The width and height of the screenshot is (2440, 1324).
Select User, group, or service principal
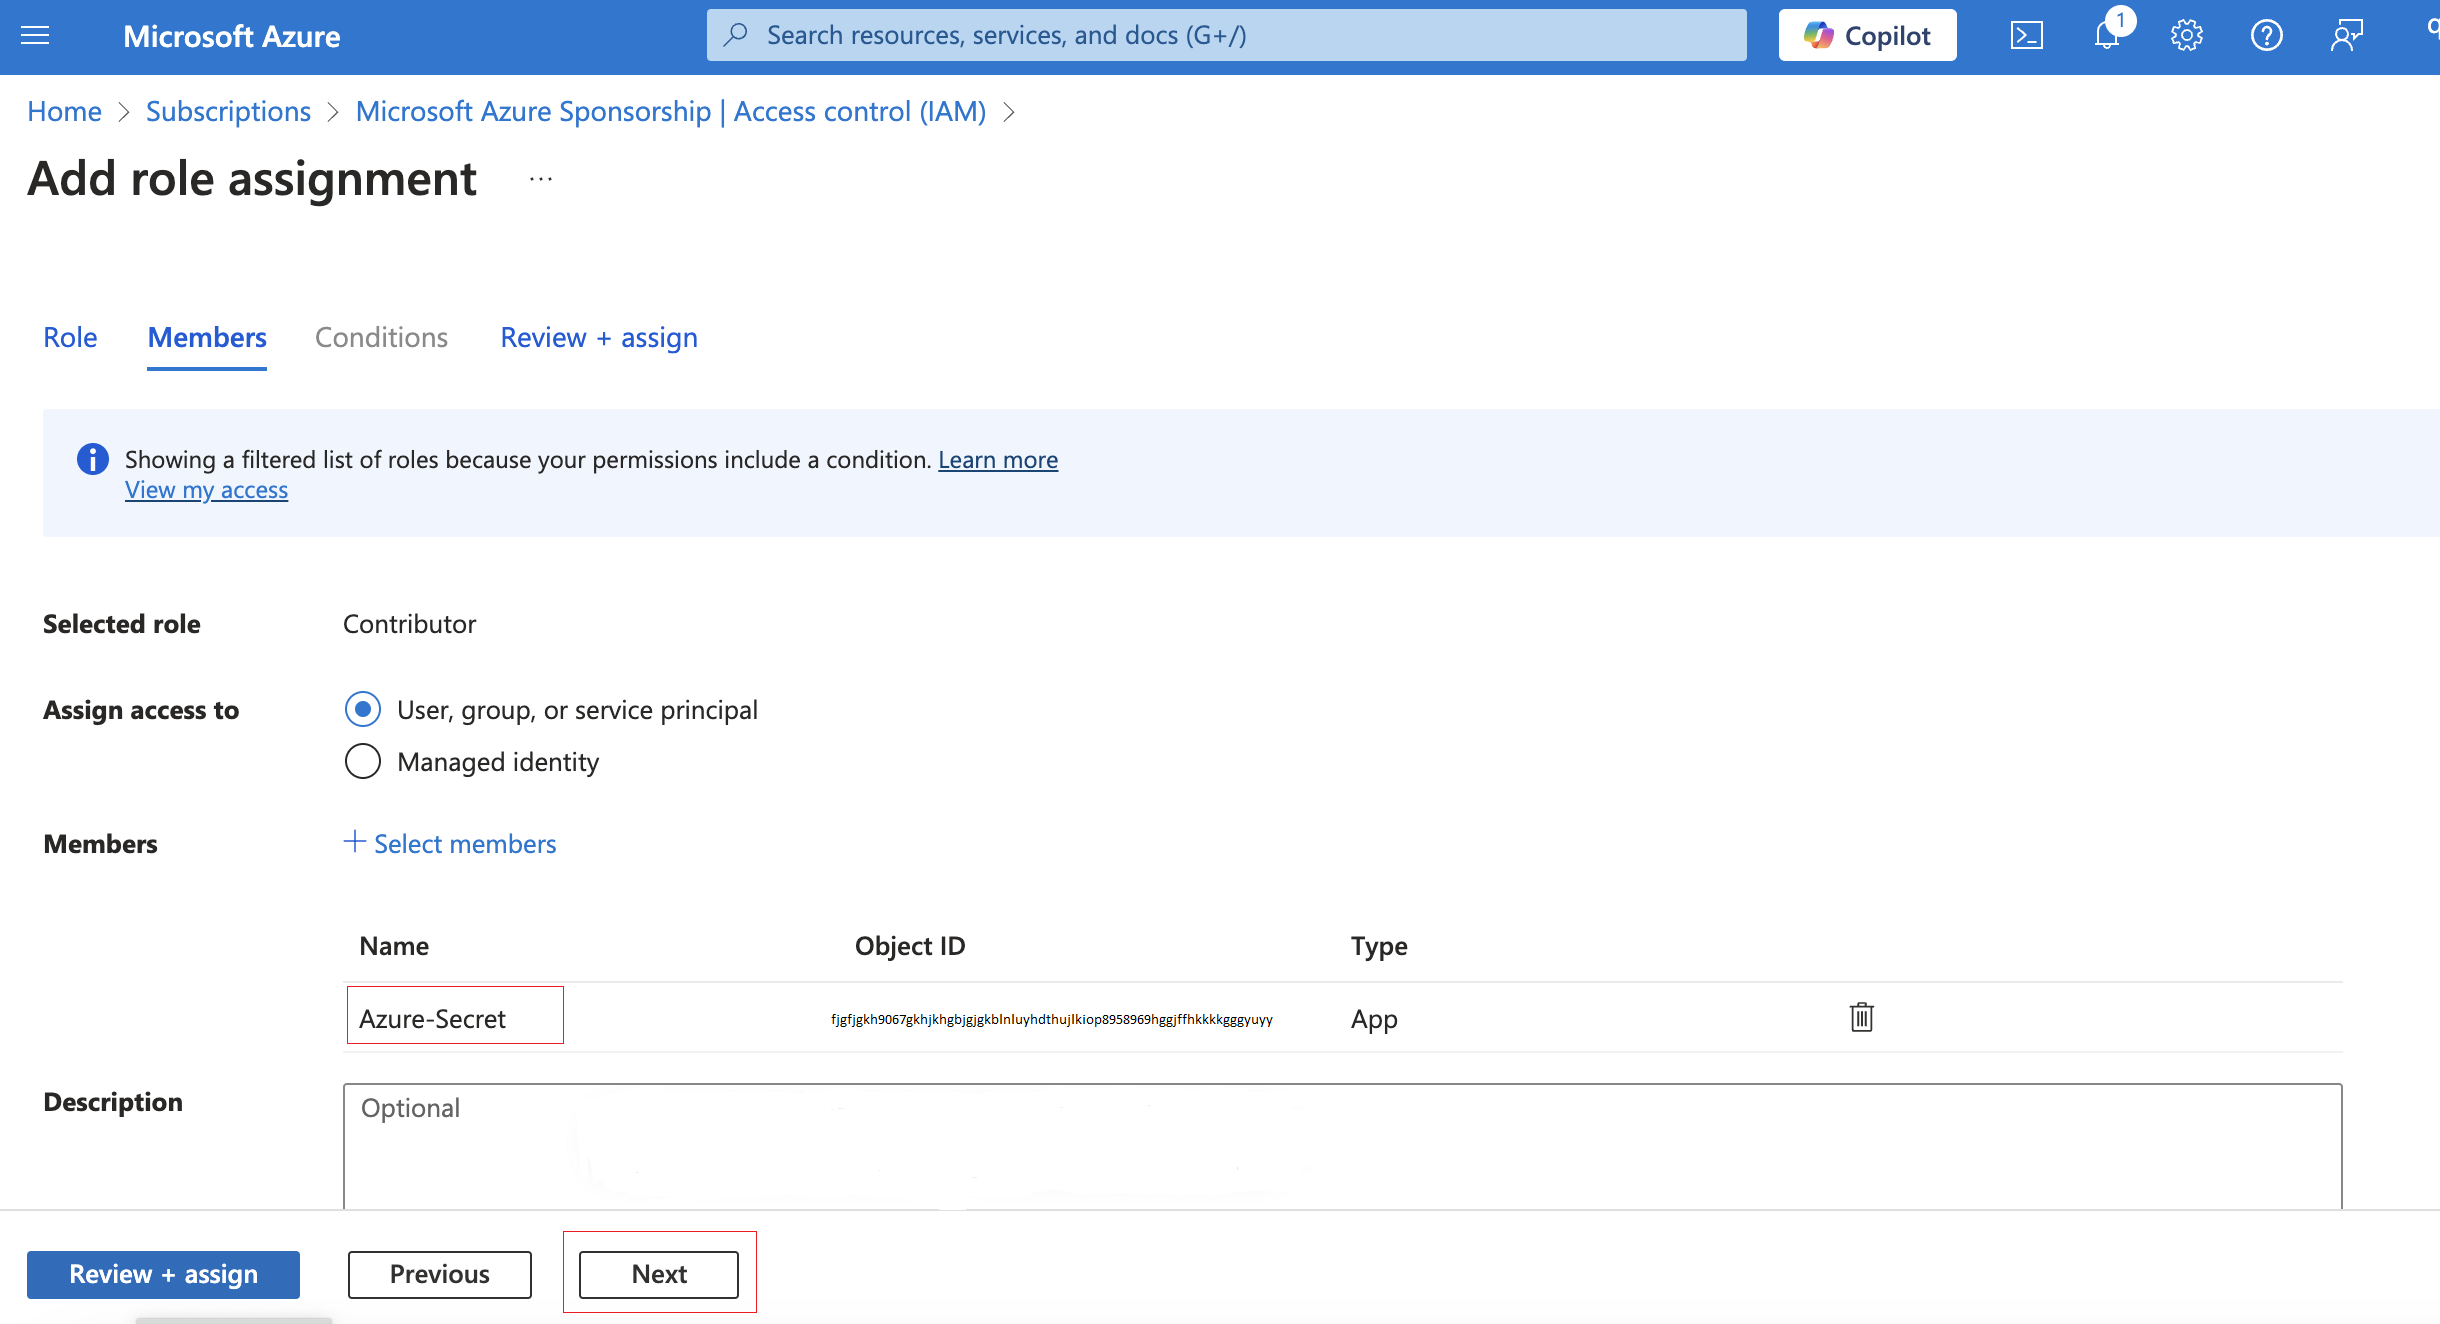[363, 710]
